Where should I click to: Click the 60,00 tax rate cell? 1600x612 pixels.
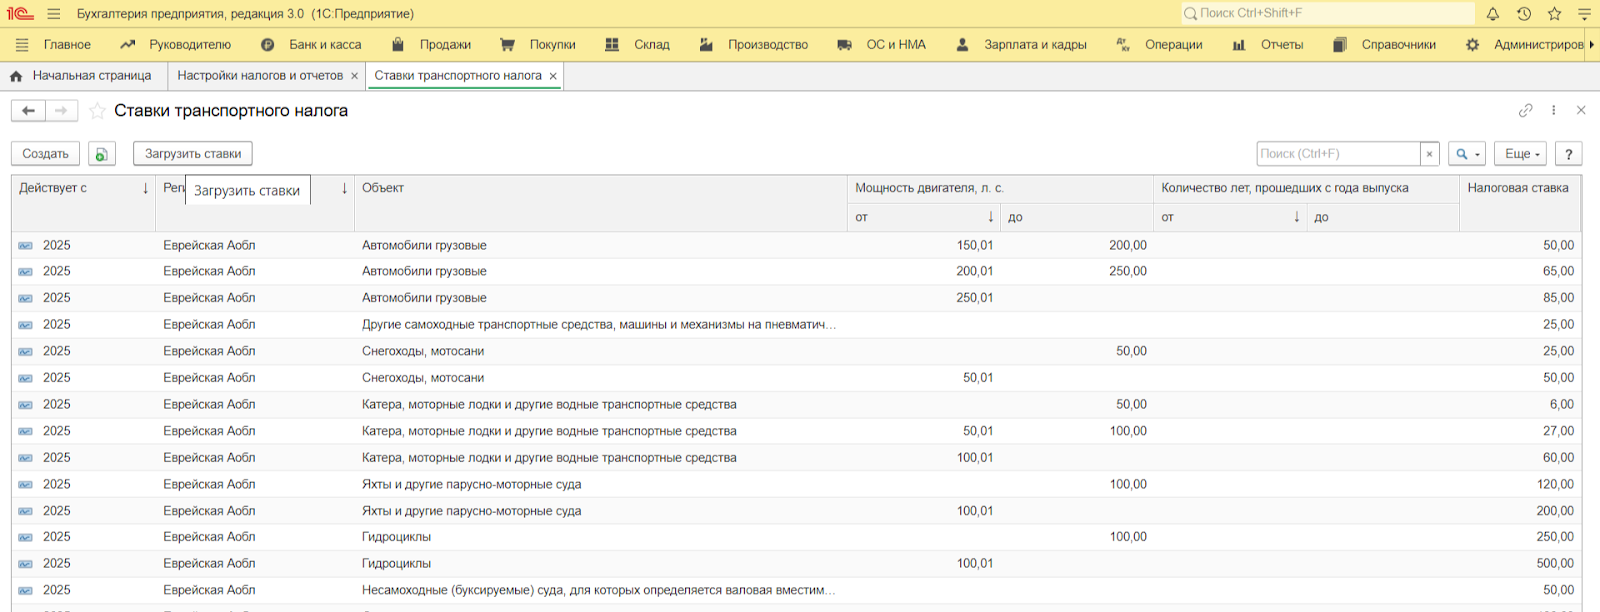[x=1519, y=457]
